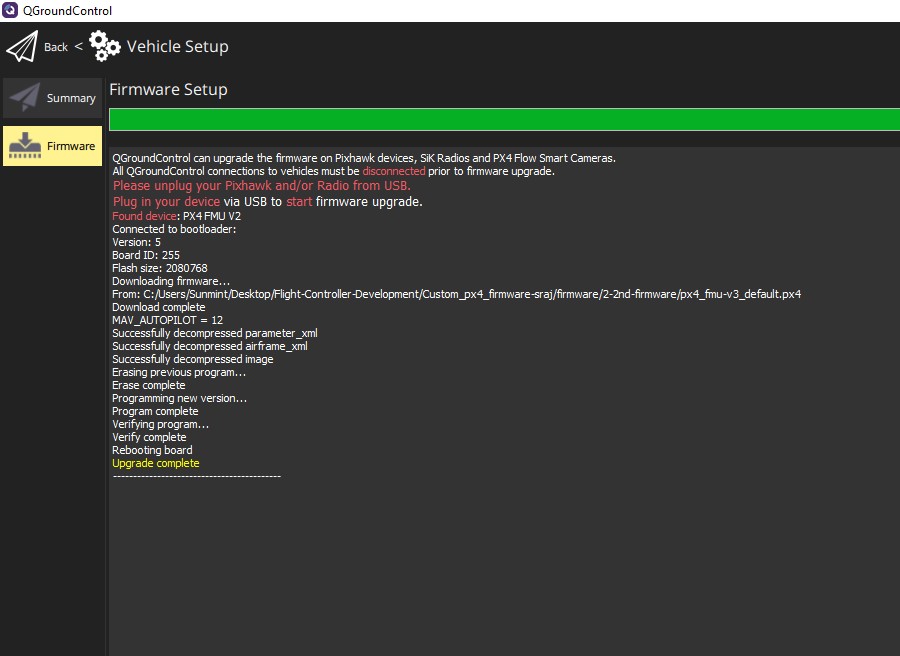The width and height of the screenshot is (900, 656).
Task: Click the yellow 'Upgrade complete' message
Action: pos(155,463)
